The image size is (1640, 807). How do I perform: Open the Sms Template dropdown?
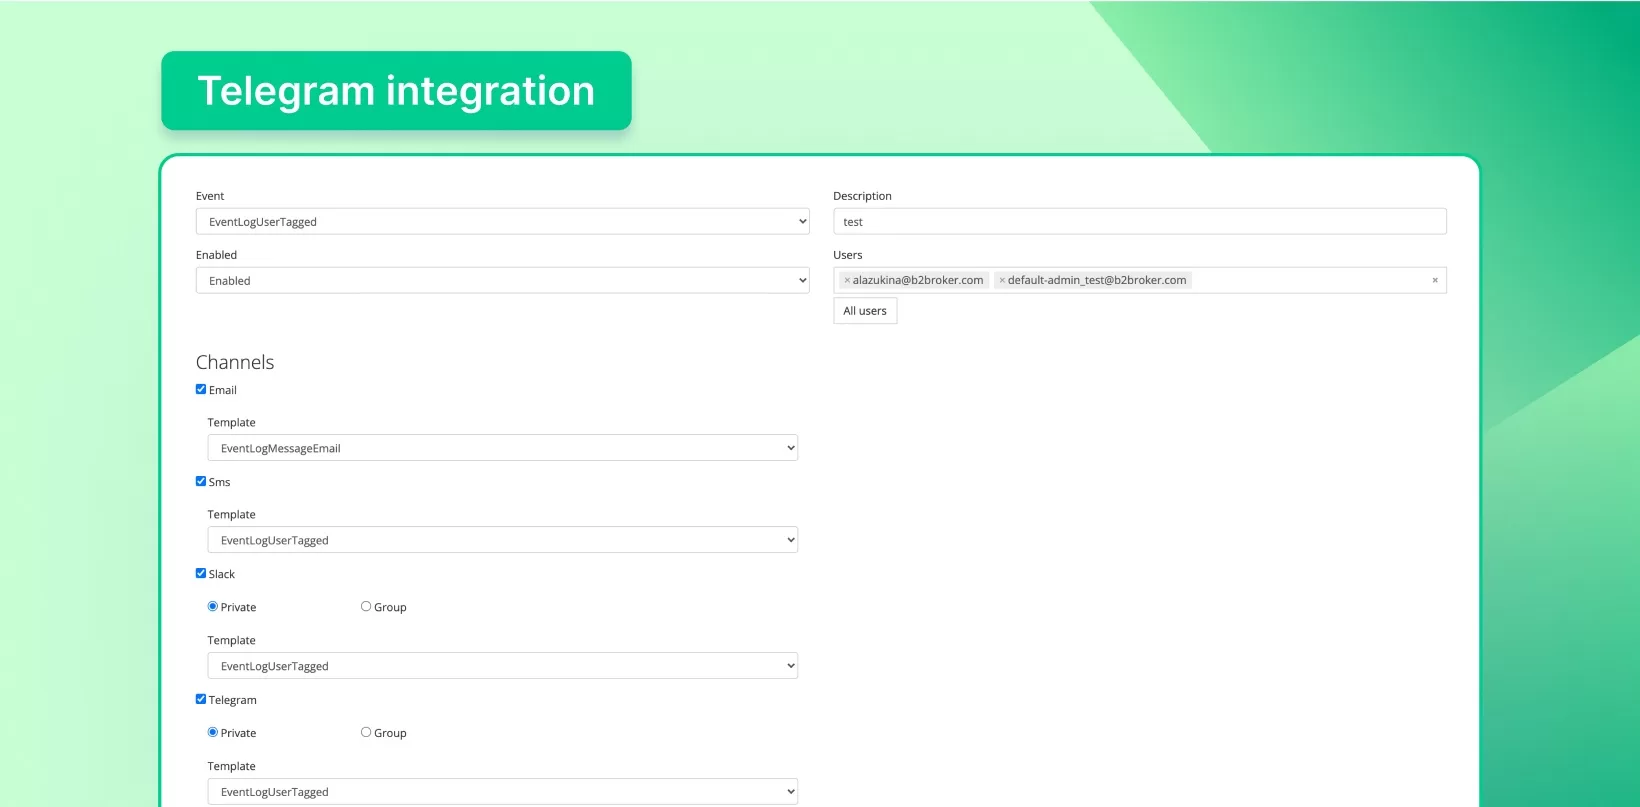tap(502, 539)
